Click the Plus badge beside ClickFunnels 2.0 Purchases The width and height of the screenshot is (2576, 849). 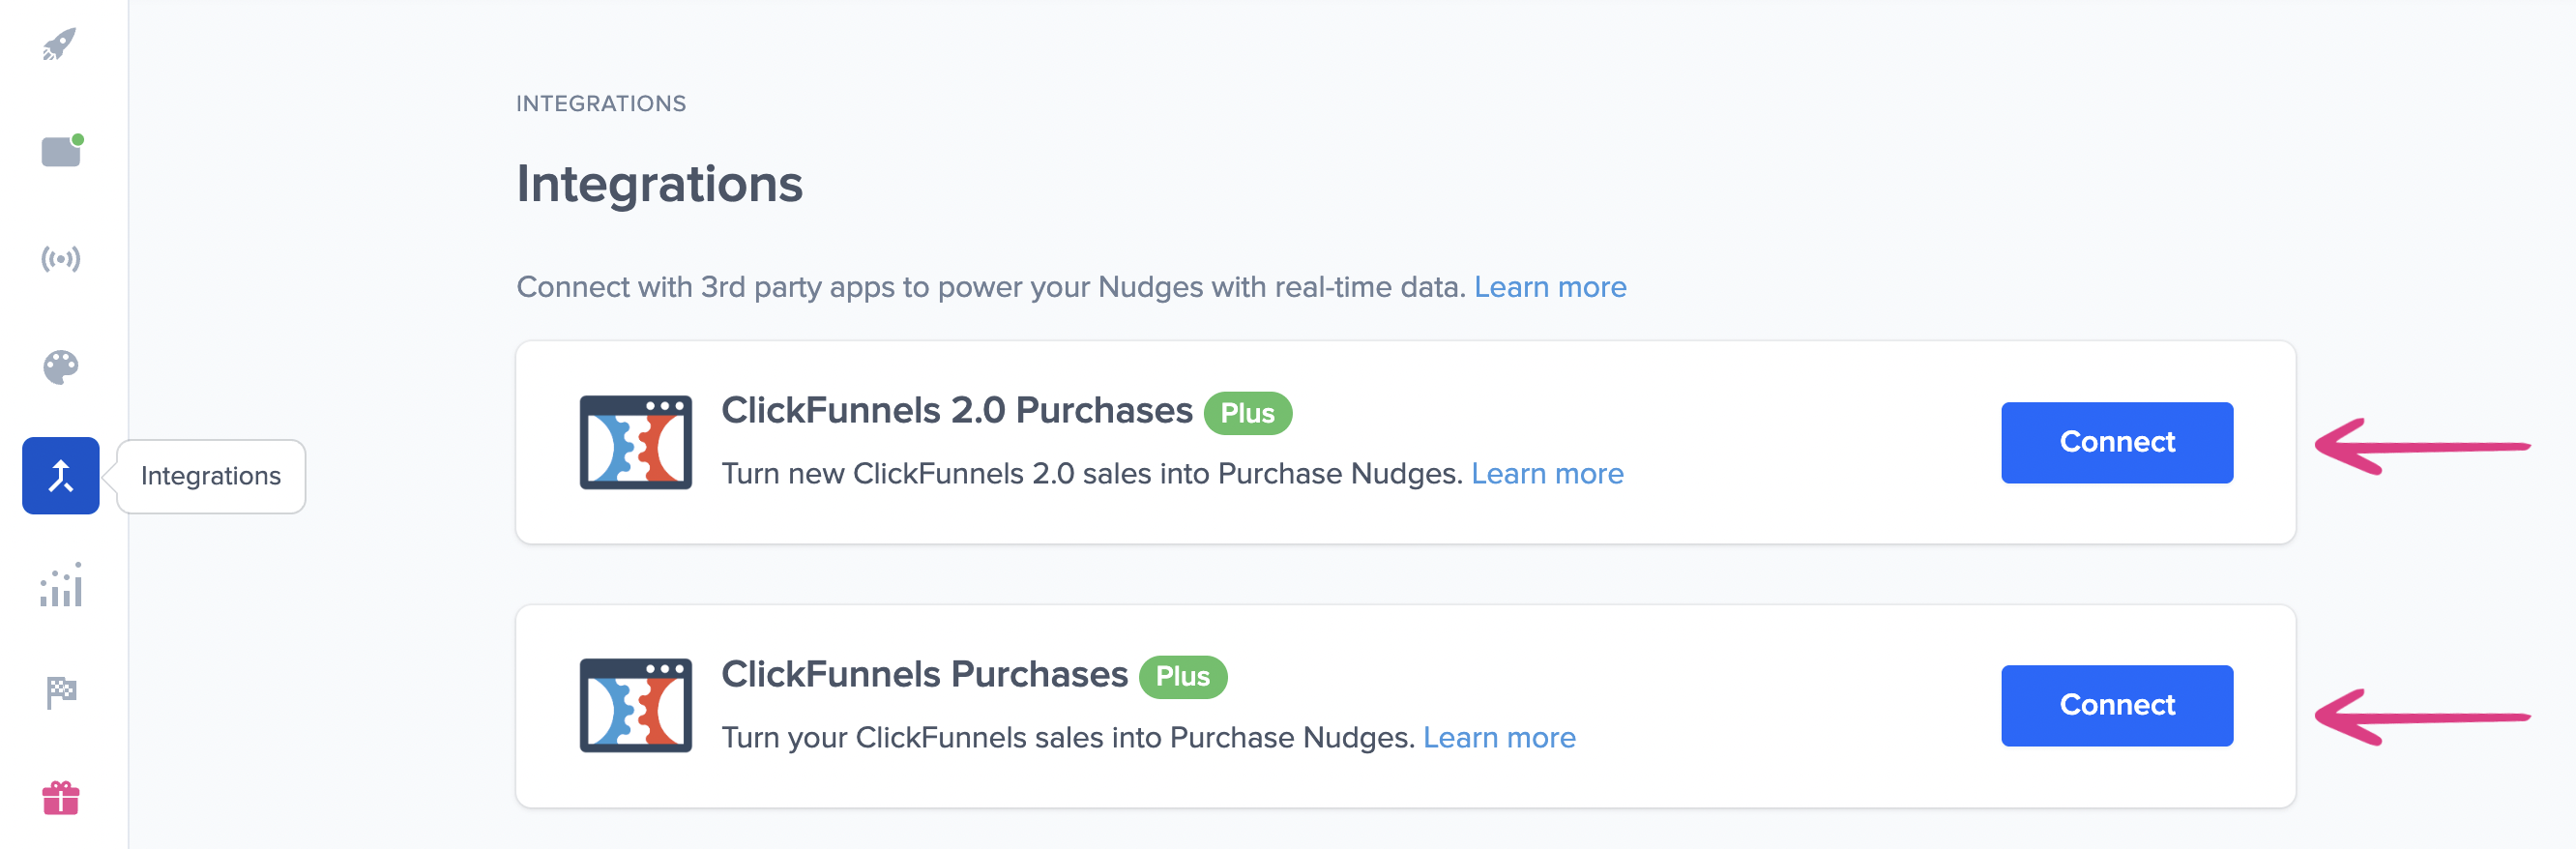[x=1247, y=413]
